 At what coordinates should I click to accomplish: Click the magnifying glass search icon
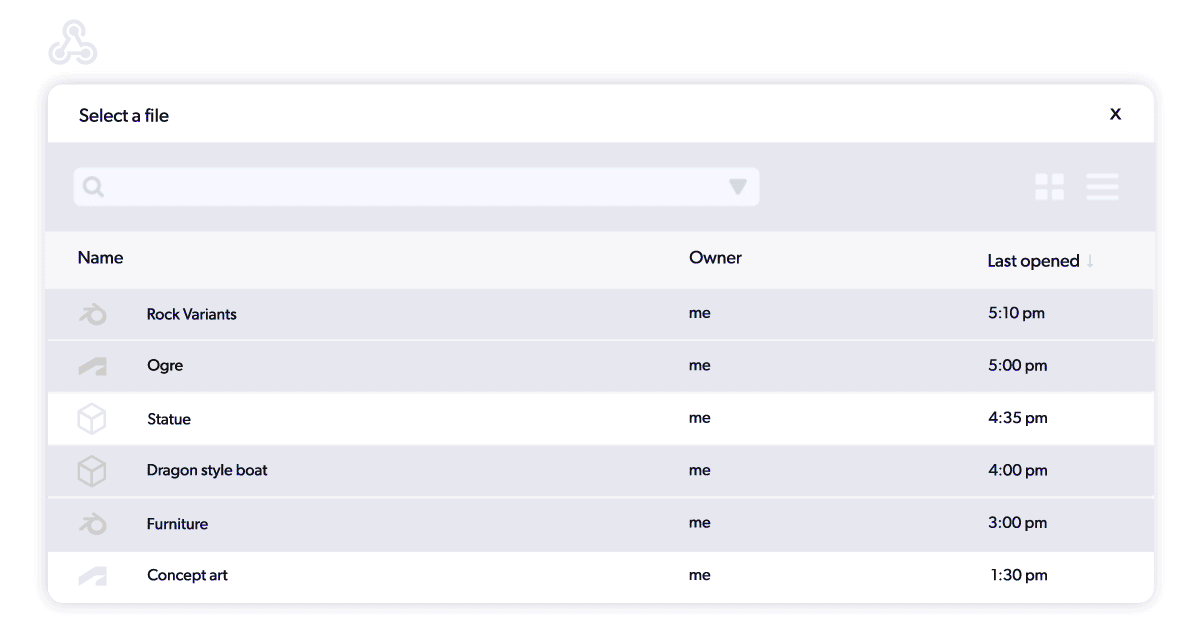tap(94, 187)
